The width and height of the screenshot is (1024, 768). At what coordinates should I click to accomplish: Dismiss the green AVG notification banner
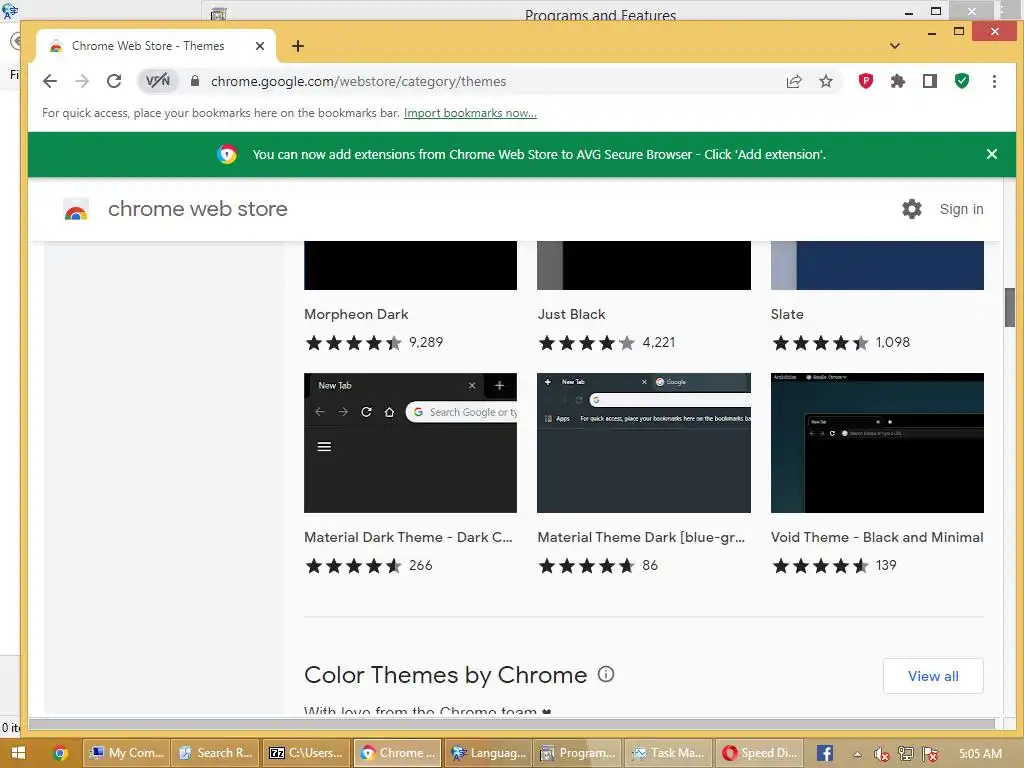pyautogui.click(x=991, y=154)
